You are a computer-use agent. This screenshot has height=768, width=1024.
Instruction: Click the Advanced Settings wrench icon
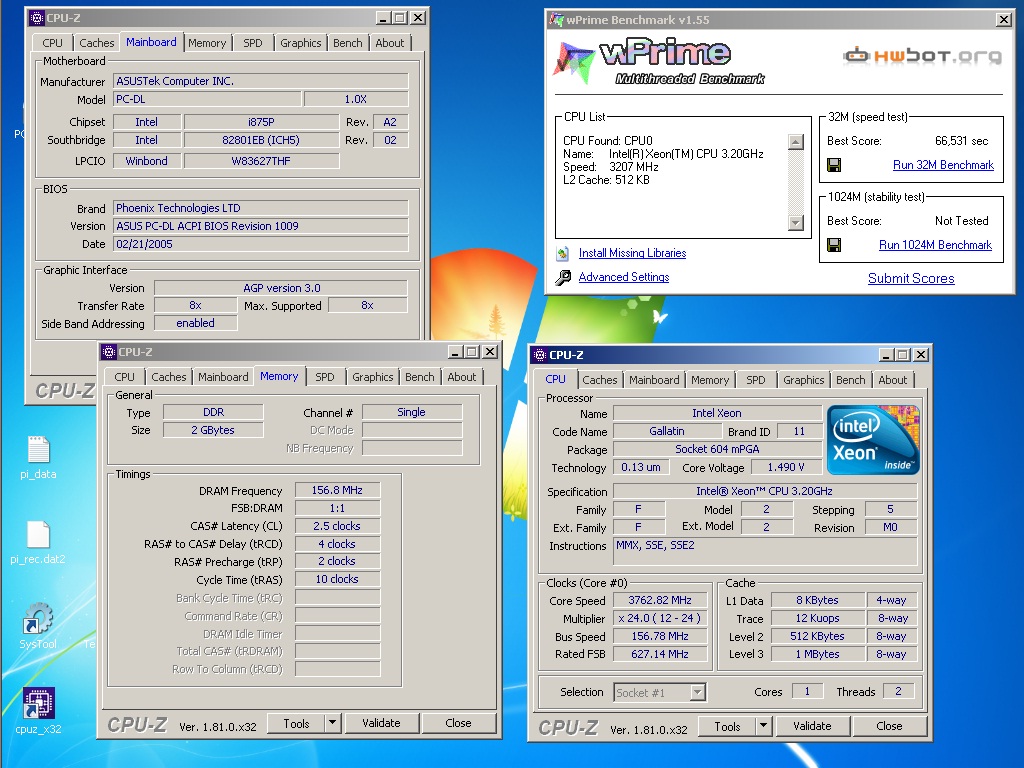point(563,278)
